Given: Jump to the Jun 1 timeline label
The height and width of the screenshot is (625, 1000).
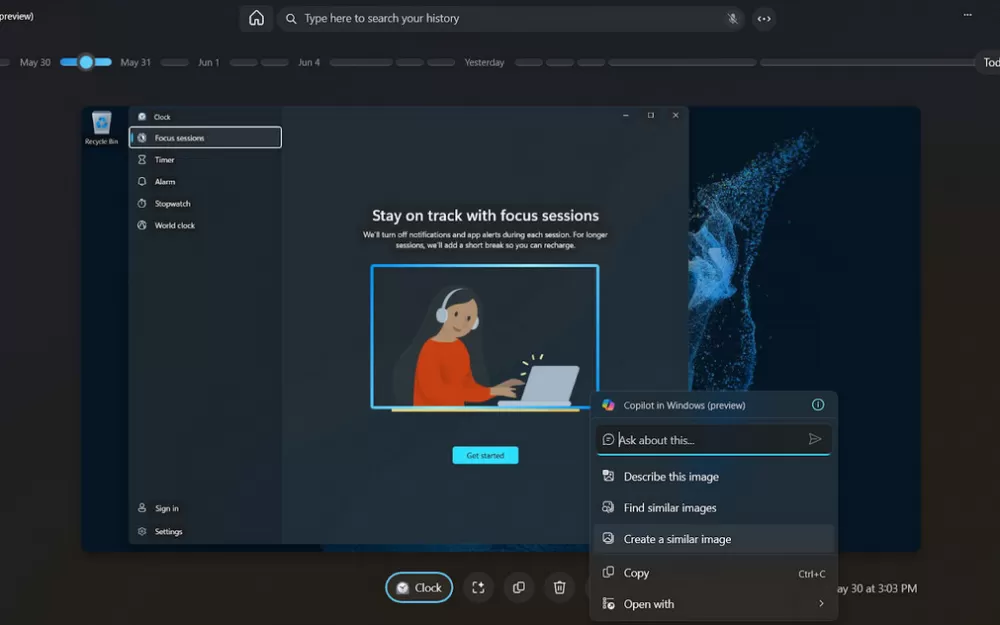Looking at the screenshot, I should pyautogui.click(x=209, y=62).
